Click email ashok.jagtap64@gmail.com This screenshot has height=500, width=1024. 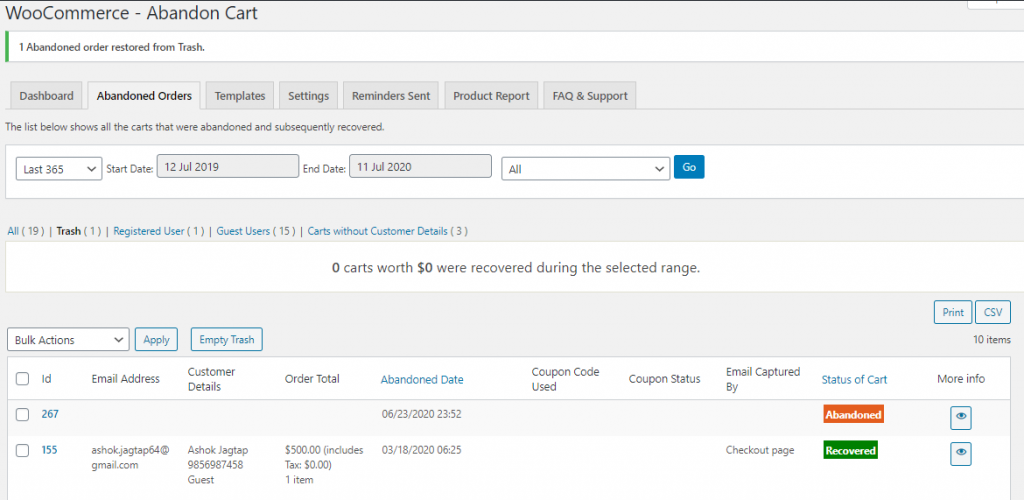[131, 458]
